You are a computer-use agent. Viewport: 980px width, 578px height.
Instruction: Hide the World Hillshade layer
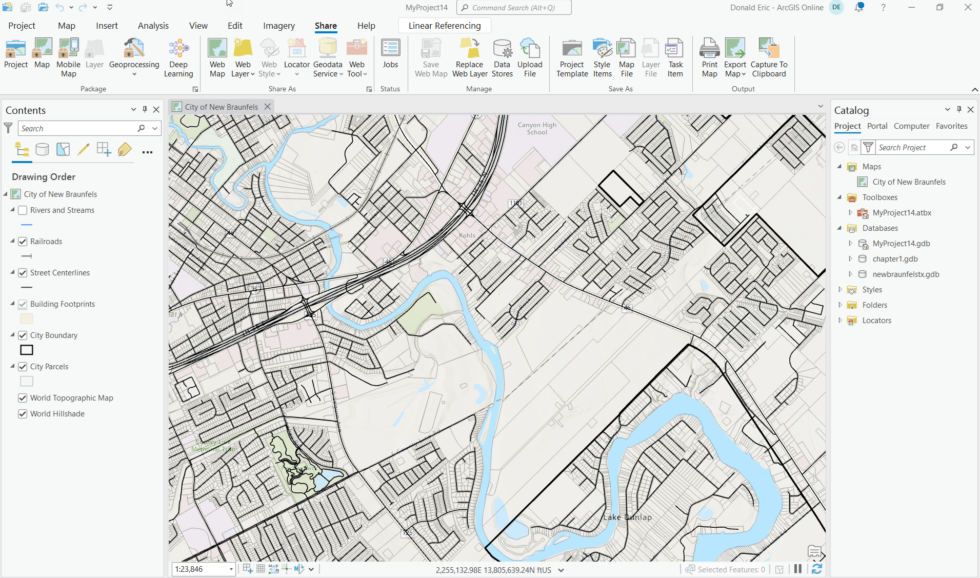pos(22,413)
